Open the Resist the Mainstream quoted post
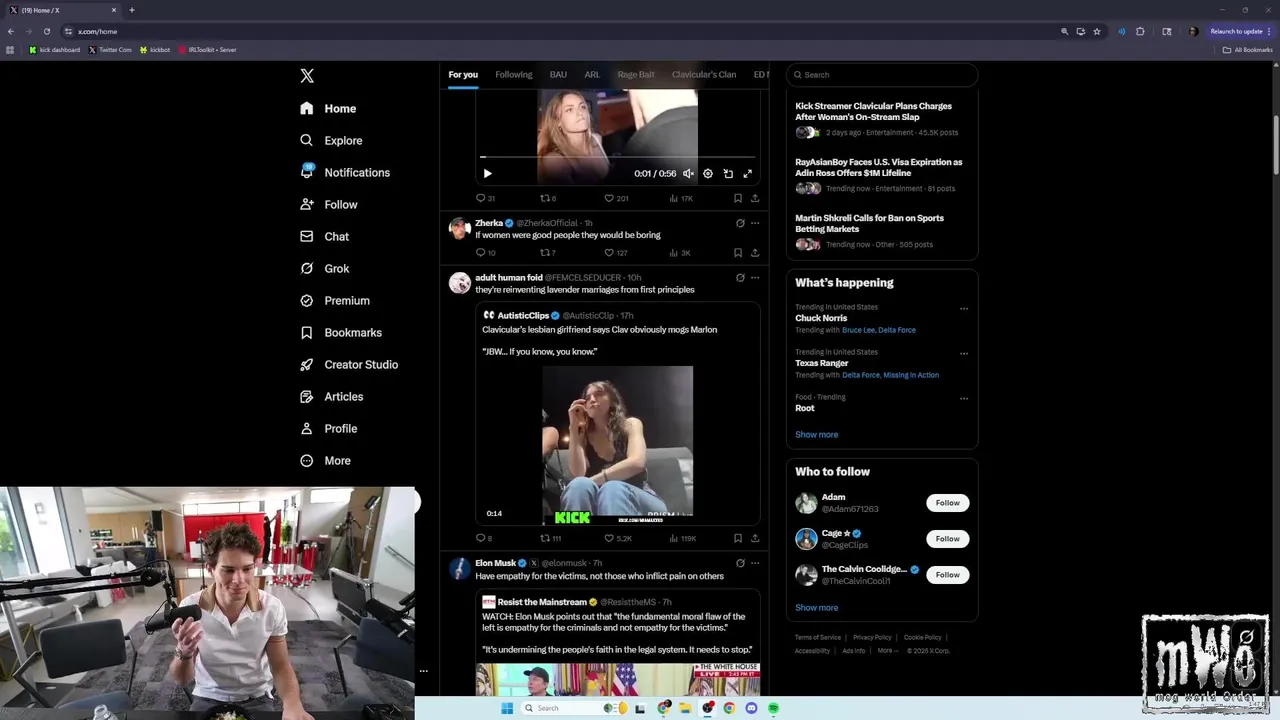Screen dimensions: 1280x720 pos(617,643)
